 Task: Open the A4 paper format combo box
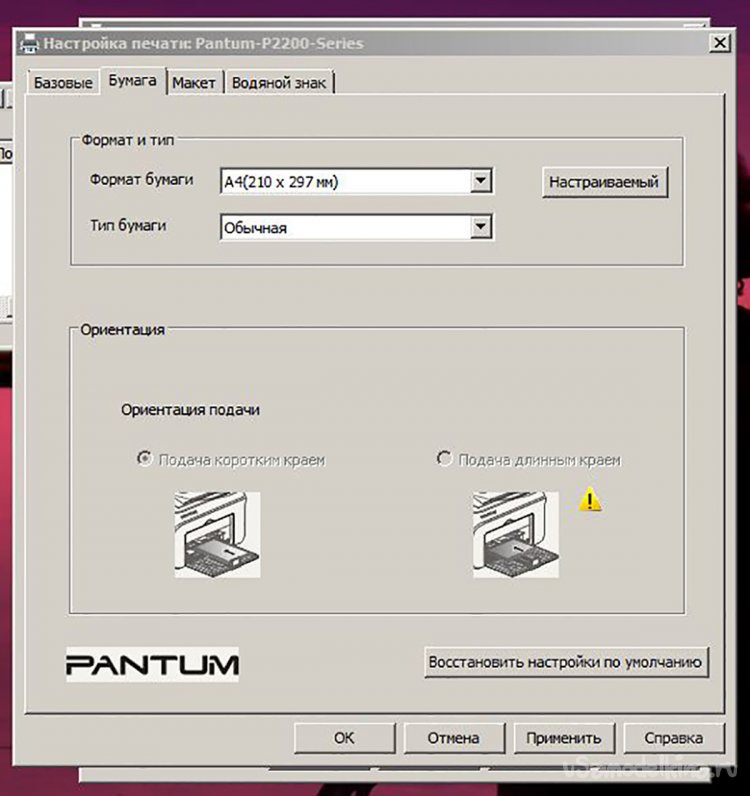pyautogui.click(x=345, y=181)
